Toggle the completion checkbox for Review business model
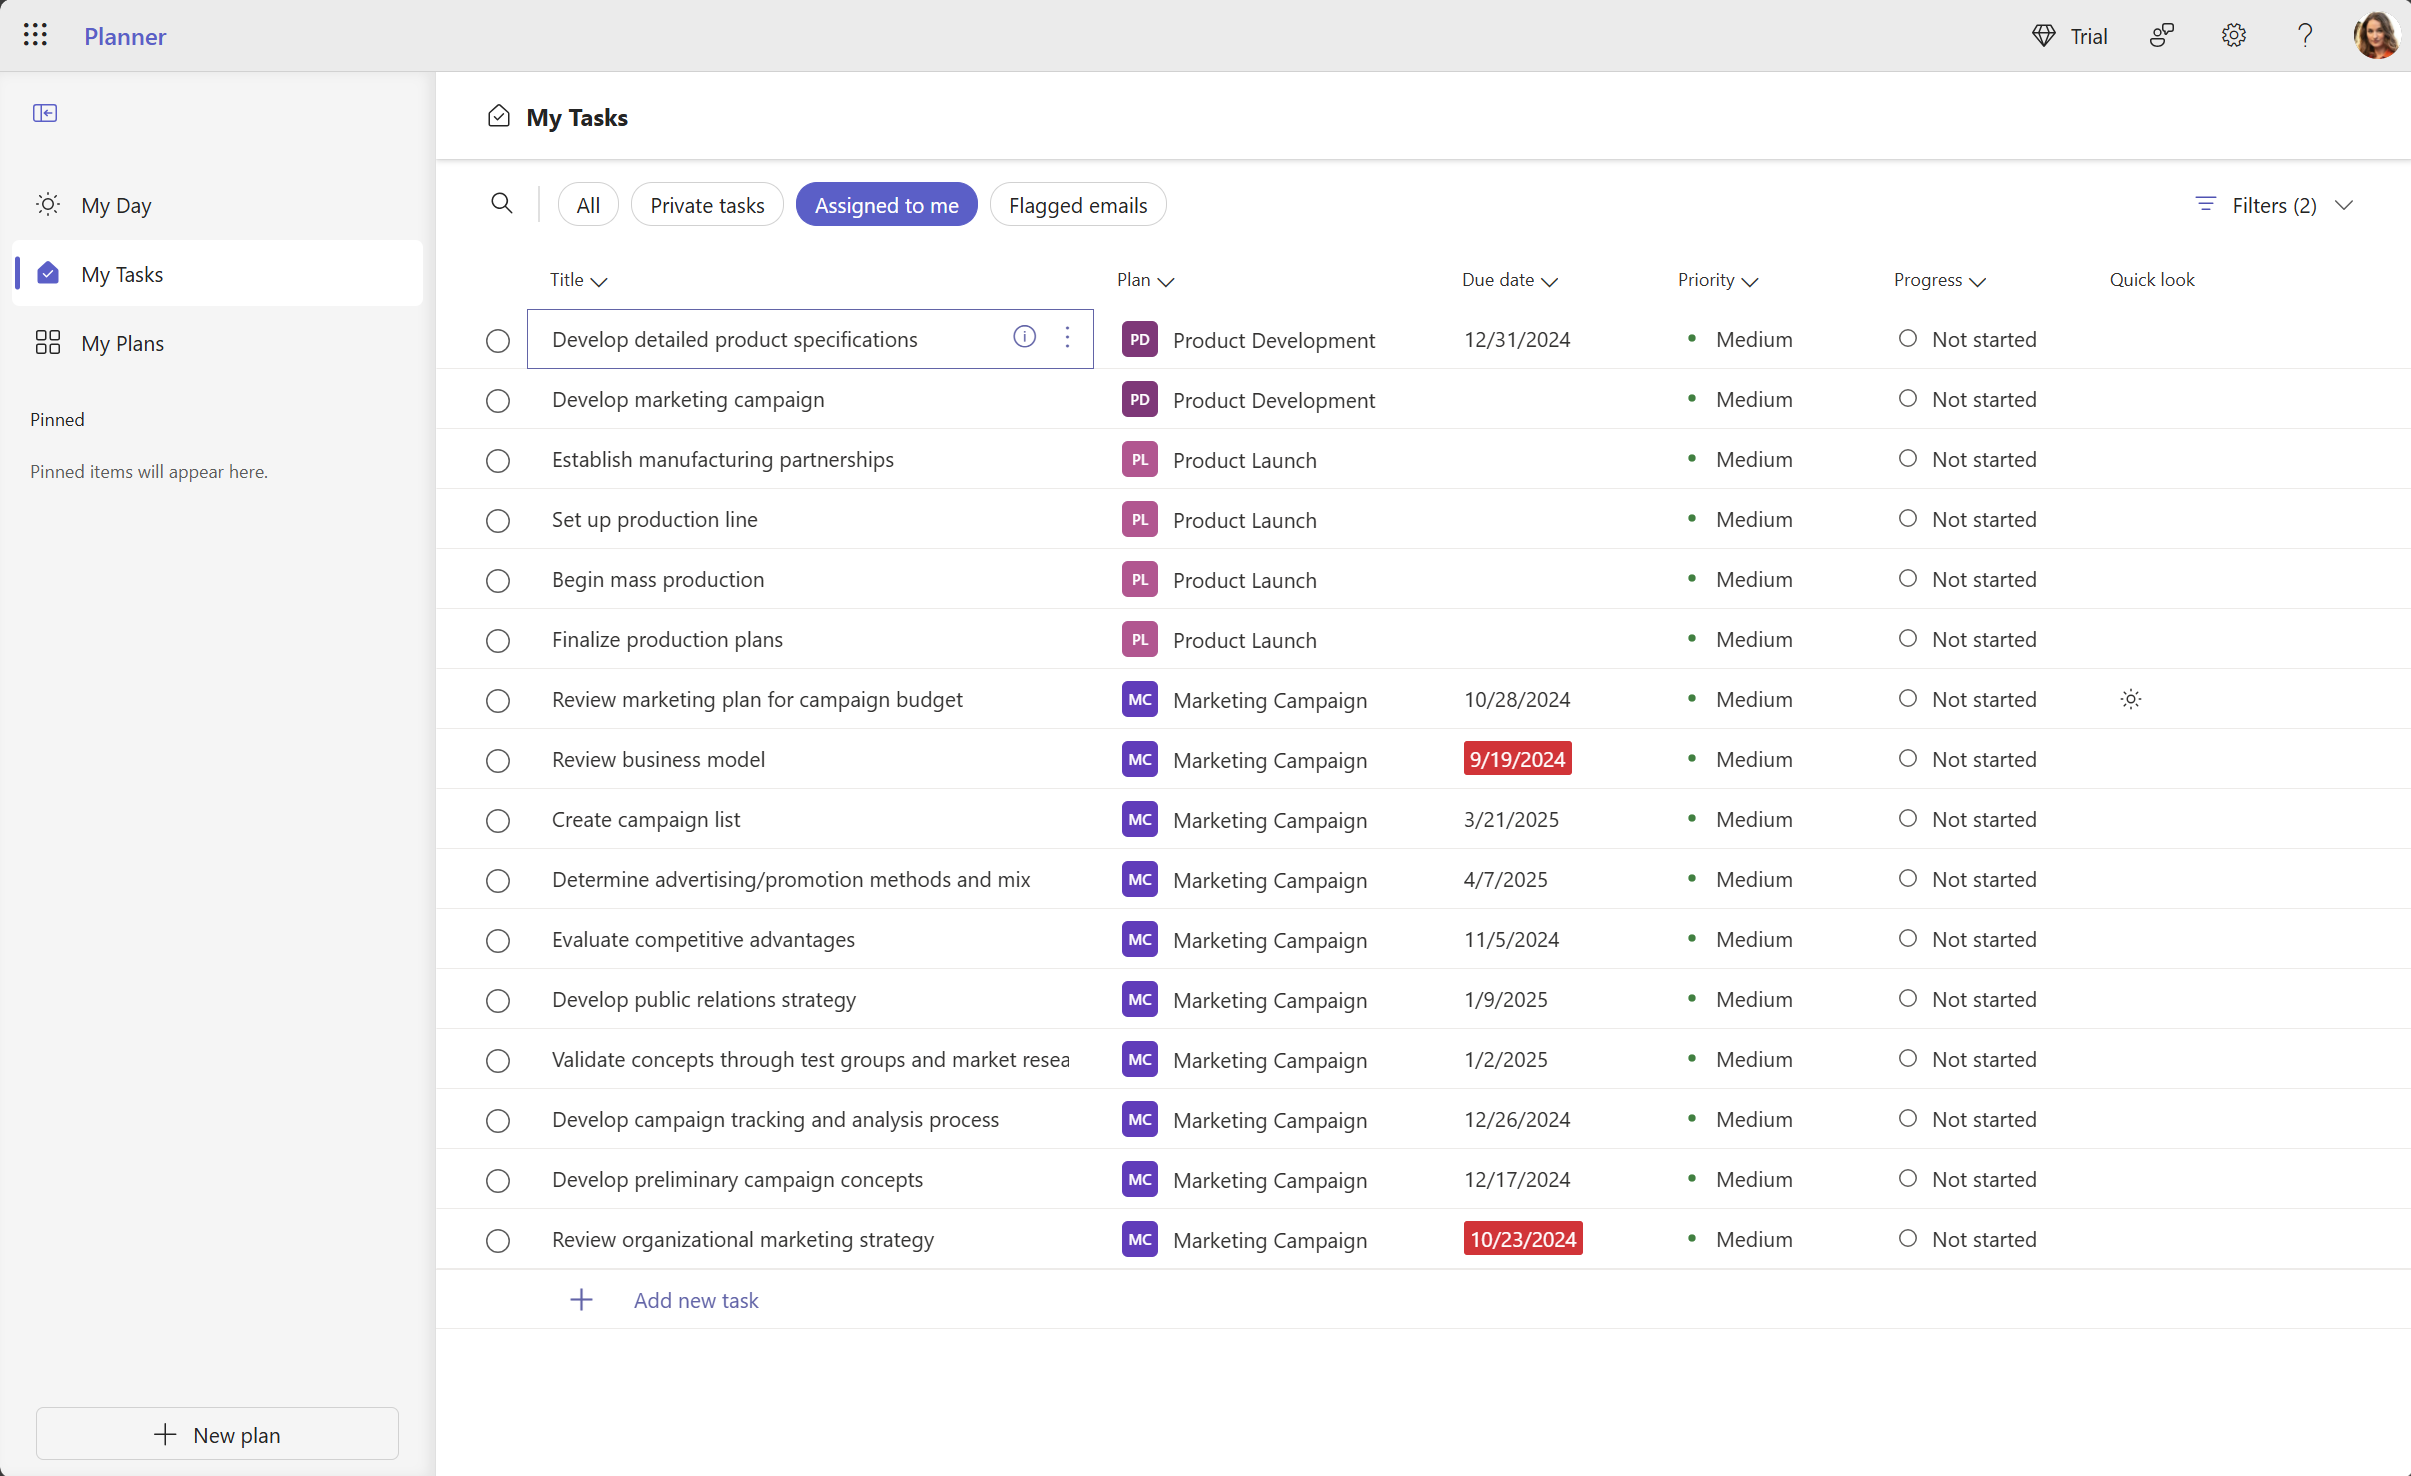 click(x=498, y=760)
